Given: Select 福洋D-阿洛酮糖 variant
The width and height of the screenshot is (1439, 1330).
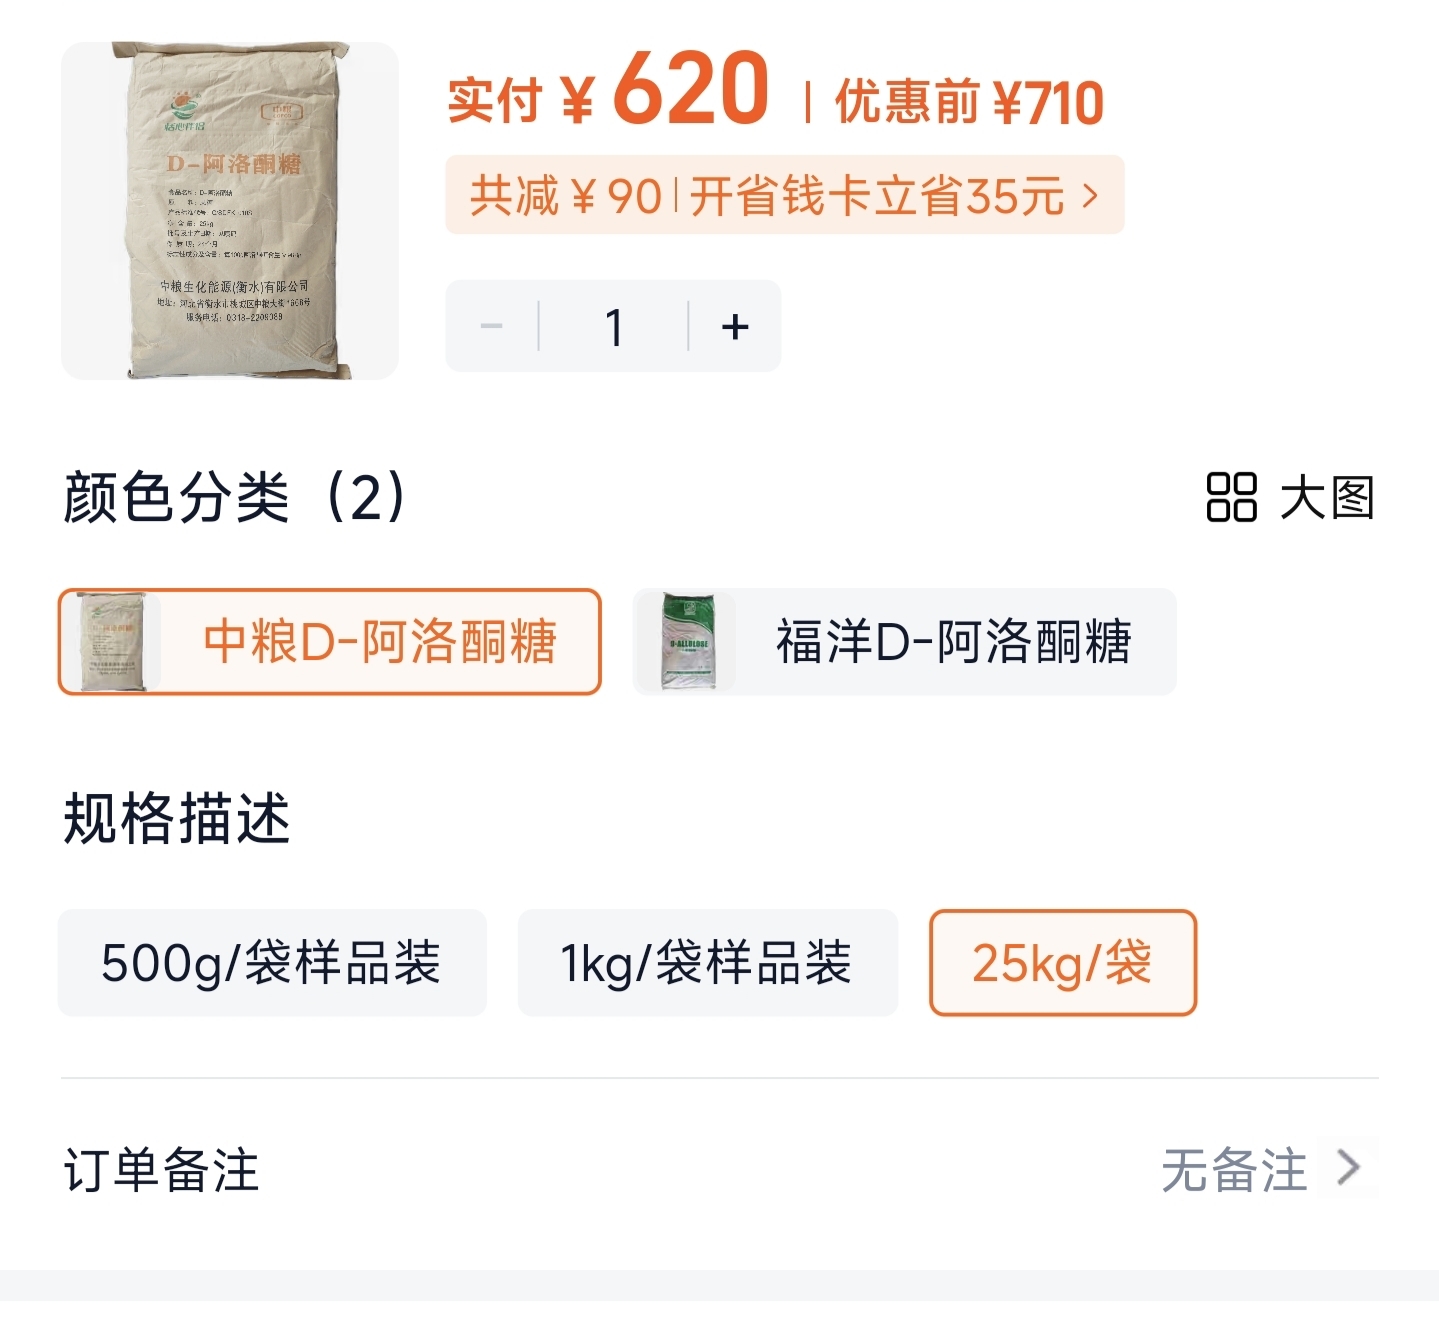Looking at the screenshot, I should (905, 642).
